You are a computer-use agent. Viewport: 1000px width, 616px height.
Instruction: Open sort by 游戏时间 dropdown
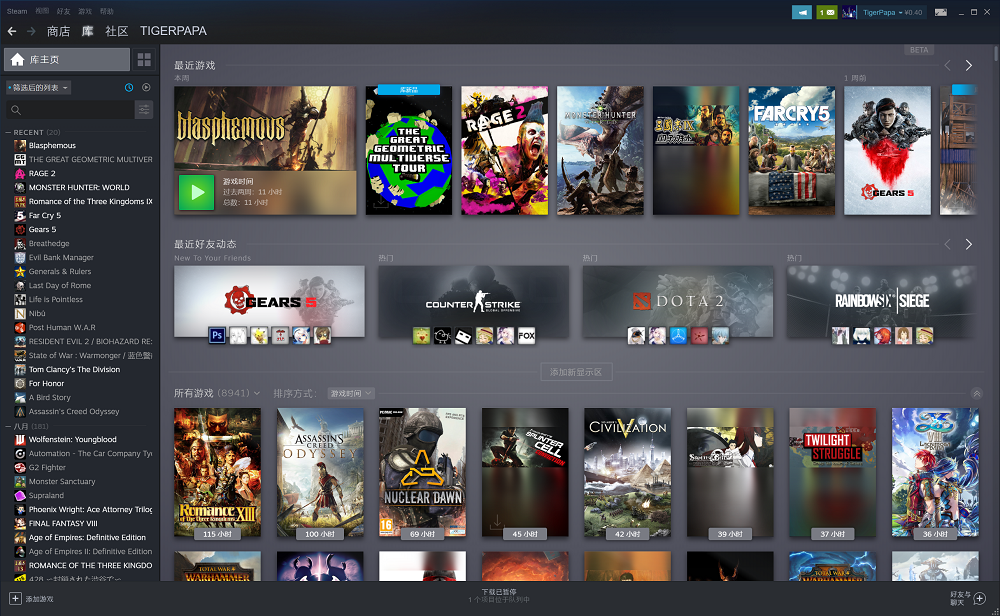pyautogui.click(x=351, y=393)
